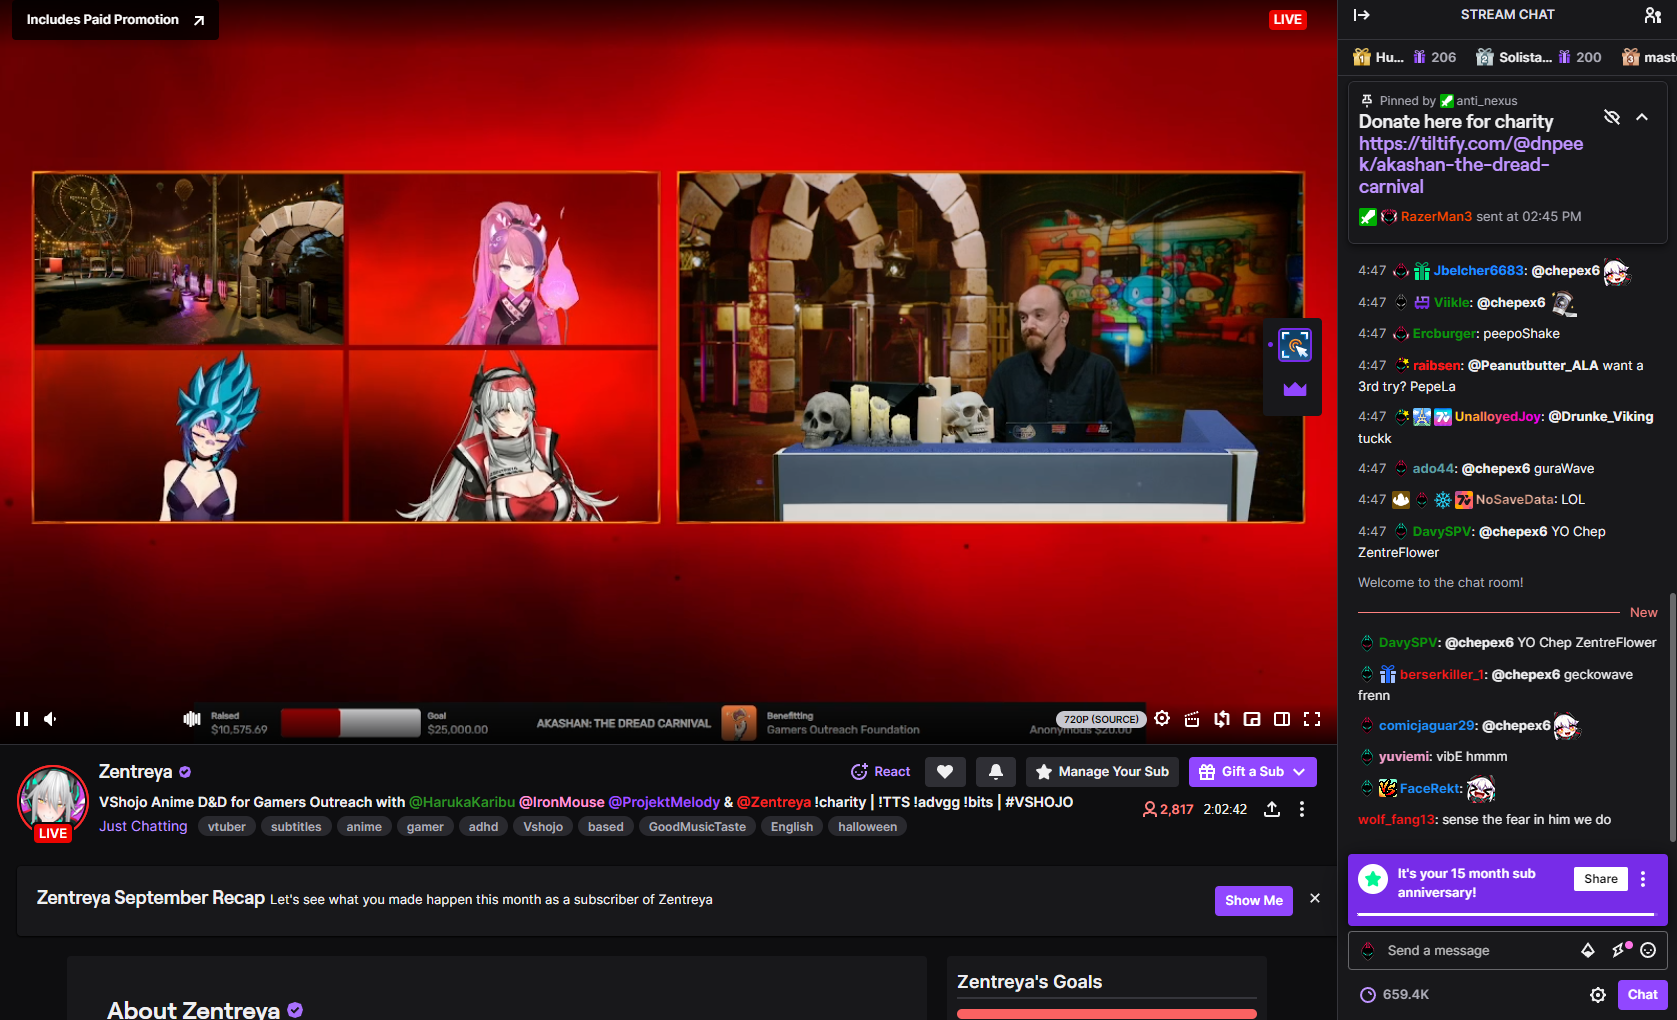The image size is (1677, 1020).
Task: Create a clip with the clapperboard icon
Action: tap(1192, 718)
